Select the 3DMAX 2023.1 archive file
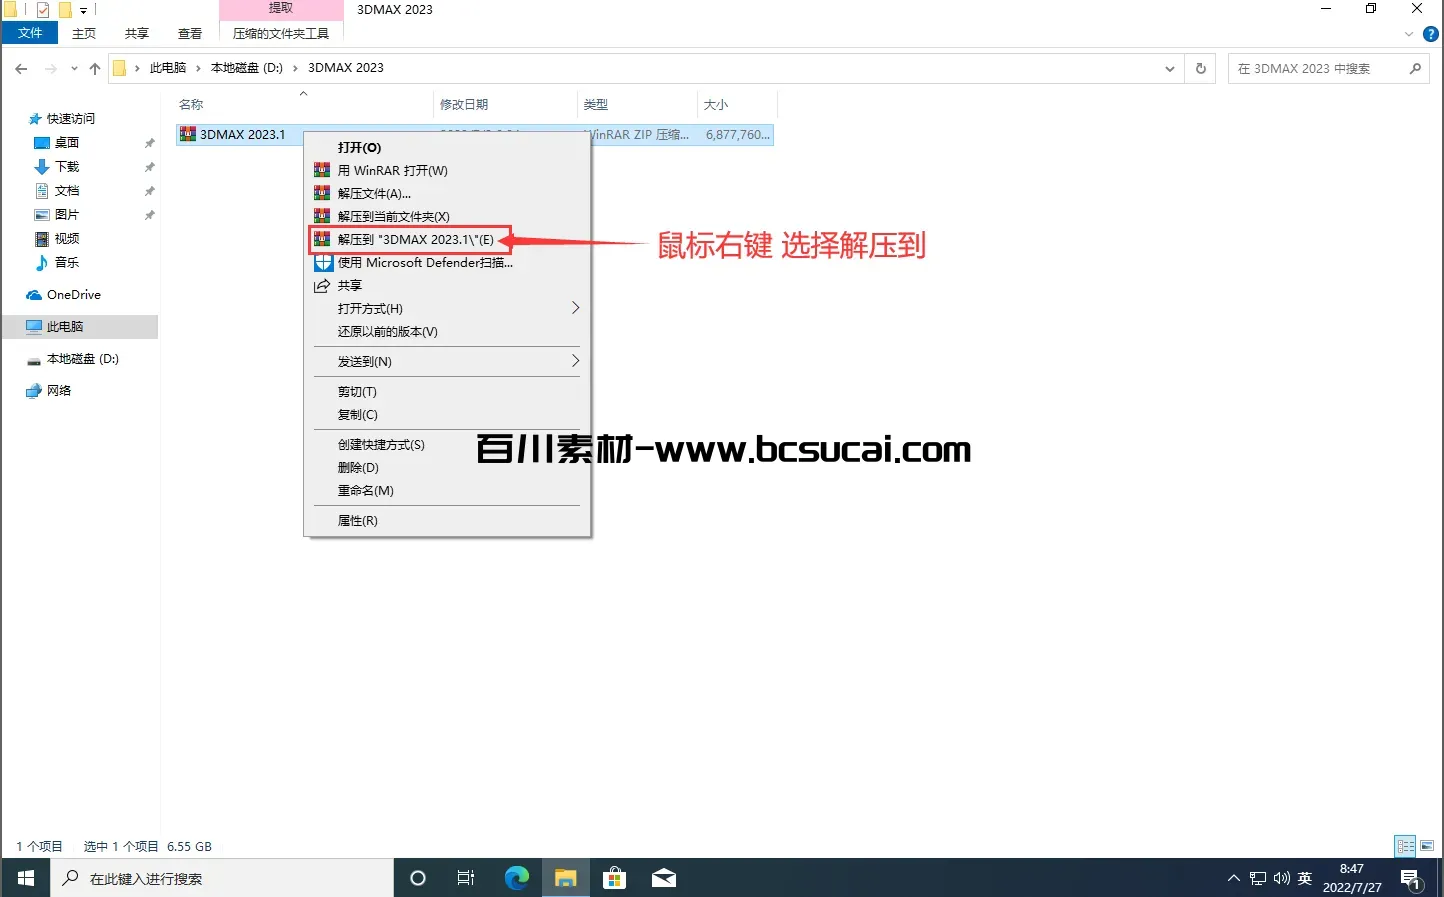Screen dimensions: 1444x897 tap(242, 134)
